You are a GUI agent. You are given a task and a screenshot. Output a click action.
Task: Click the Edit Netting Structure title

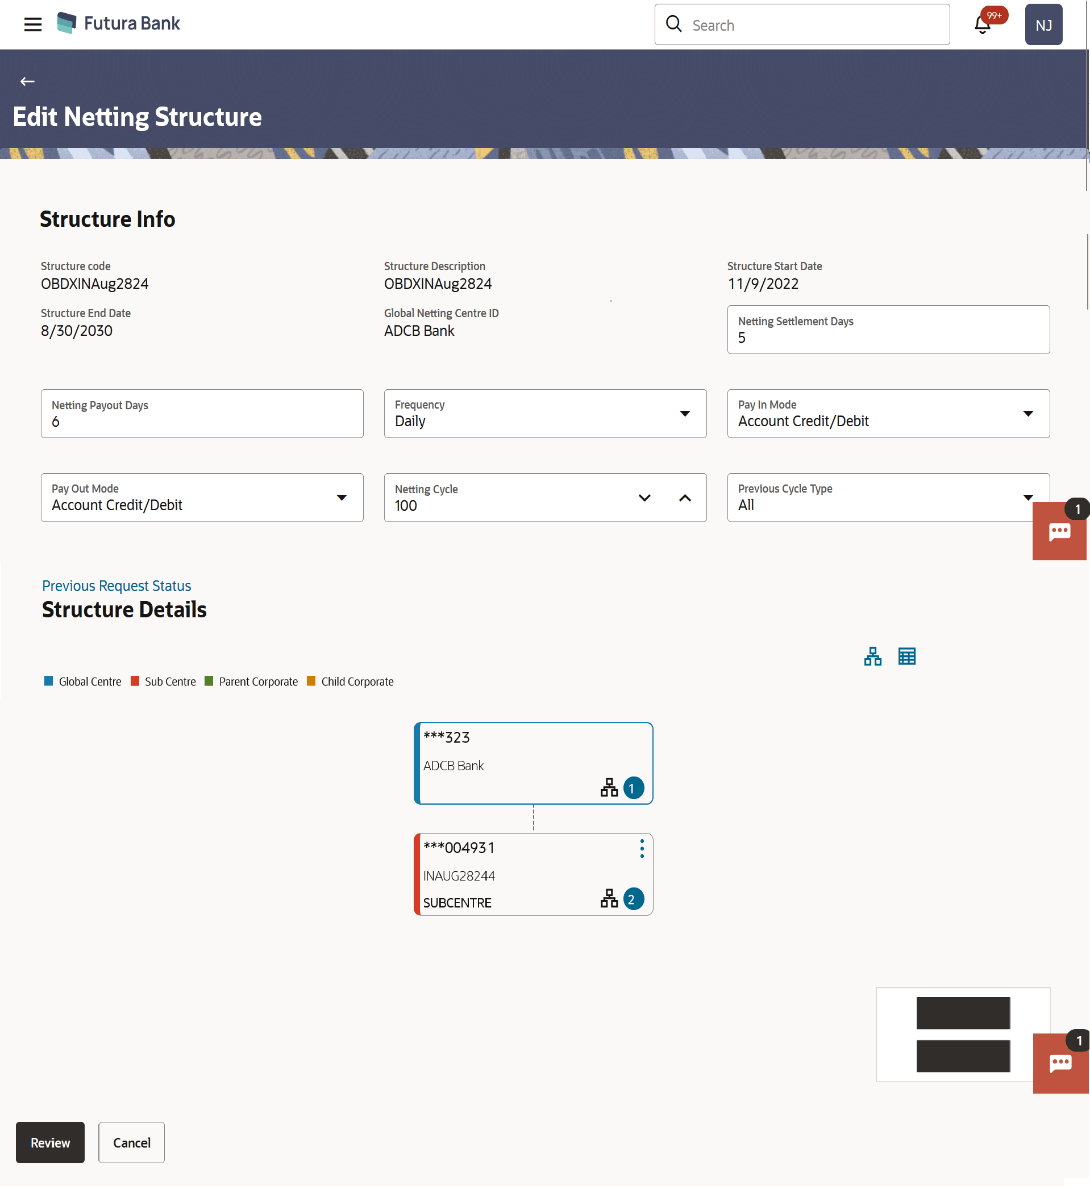(137, 117)
